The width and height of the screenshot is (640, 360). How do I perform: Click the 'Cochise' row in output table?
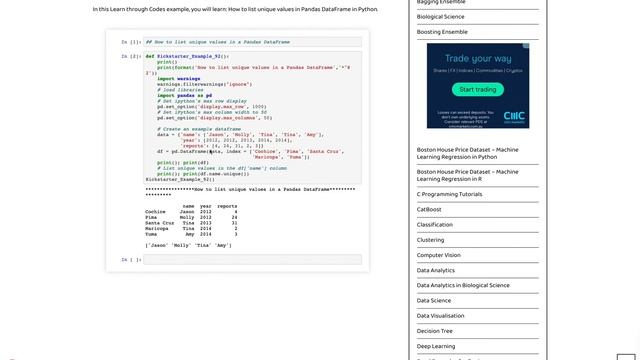click(x=191, y=212)
